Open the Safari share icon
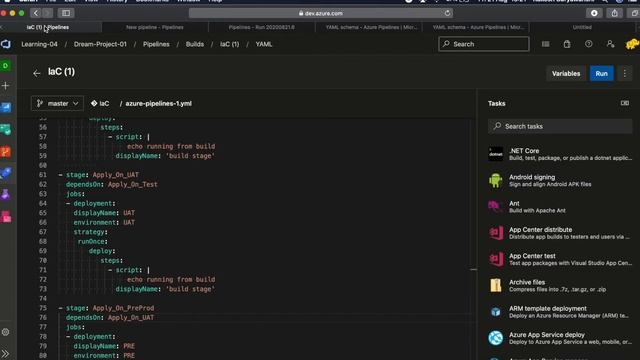 click(x=614, y=13)
